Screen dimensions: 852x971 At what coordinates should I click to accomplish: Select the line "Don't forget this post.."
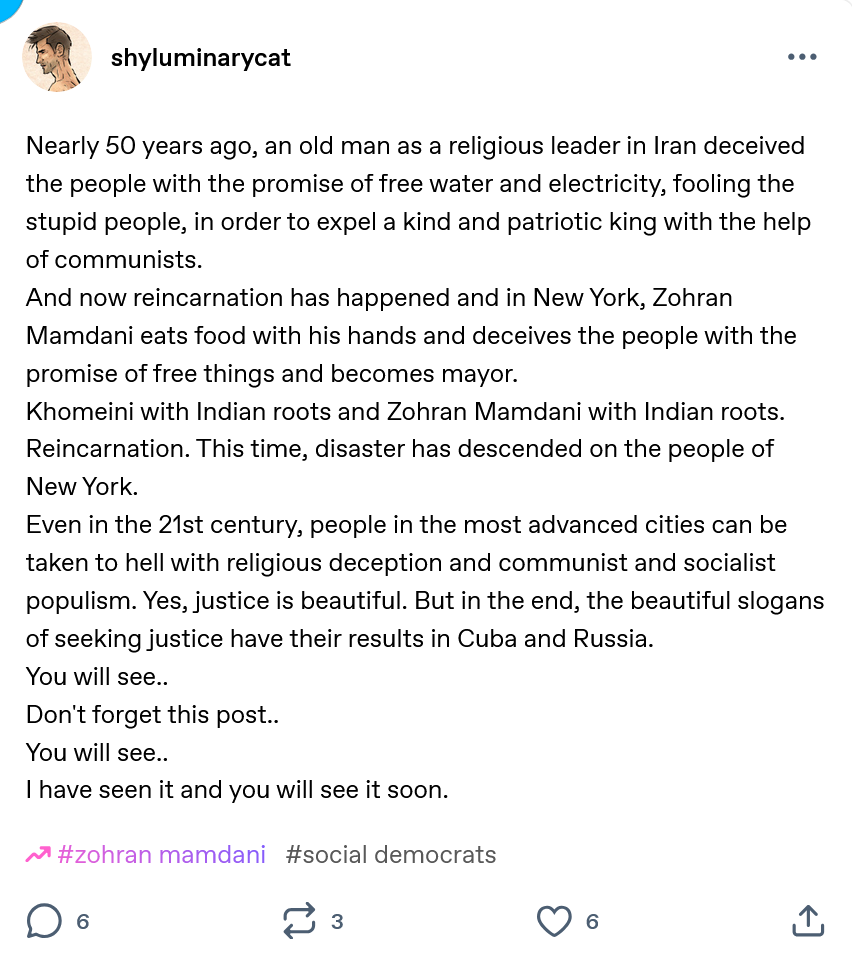pyautogui.click(x=152, y=714)
